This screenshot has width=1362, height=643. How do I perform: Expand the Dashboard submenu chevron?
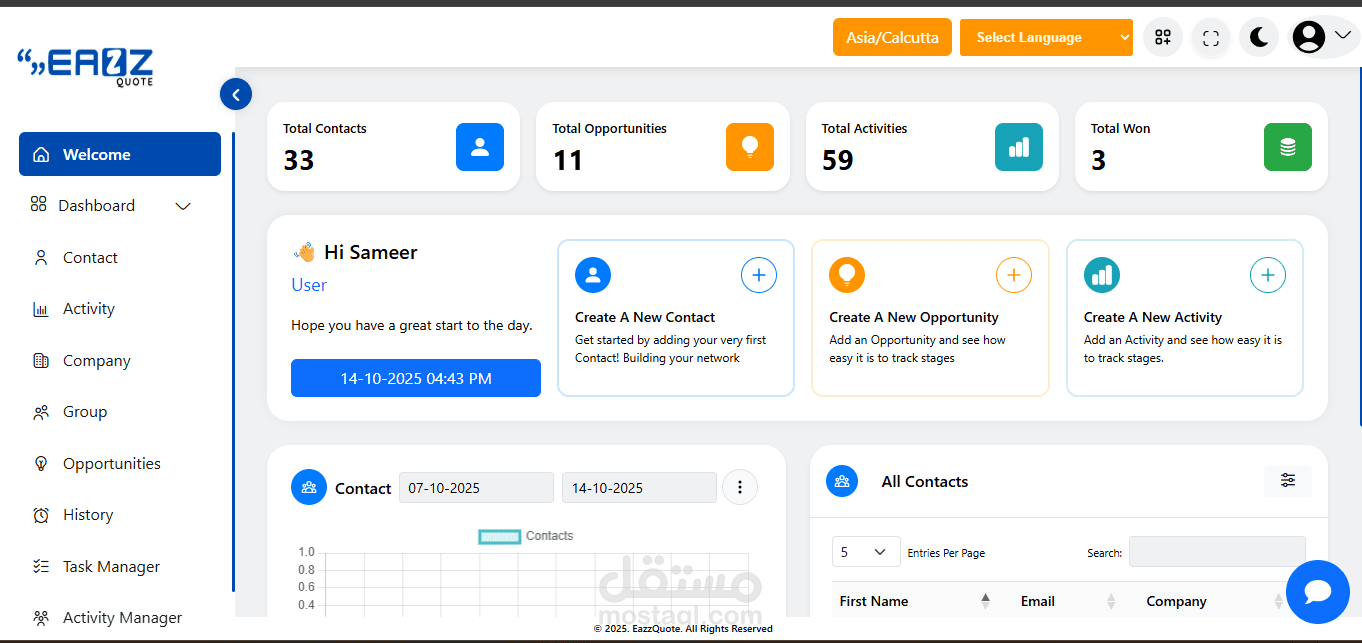[x=183, y=206]
